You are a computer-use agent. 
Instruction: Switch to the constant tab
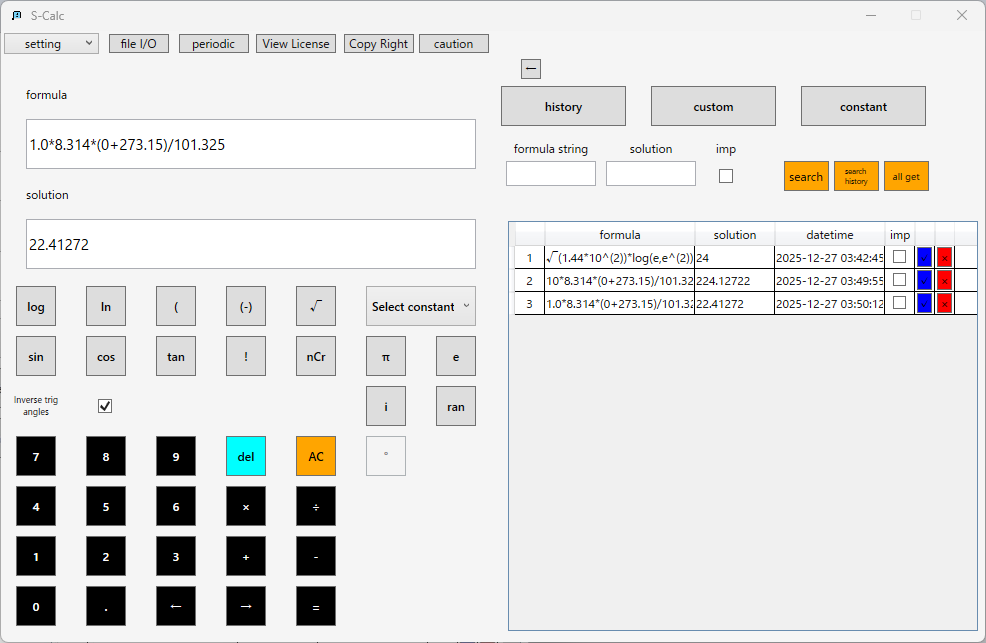coord(863,106)
